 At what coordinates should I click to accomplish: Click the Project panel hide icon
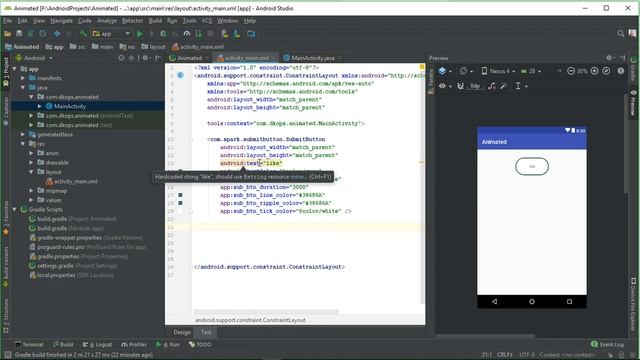(158, 58)
